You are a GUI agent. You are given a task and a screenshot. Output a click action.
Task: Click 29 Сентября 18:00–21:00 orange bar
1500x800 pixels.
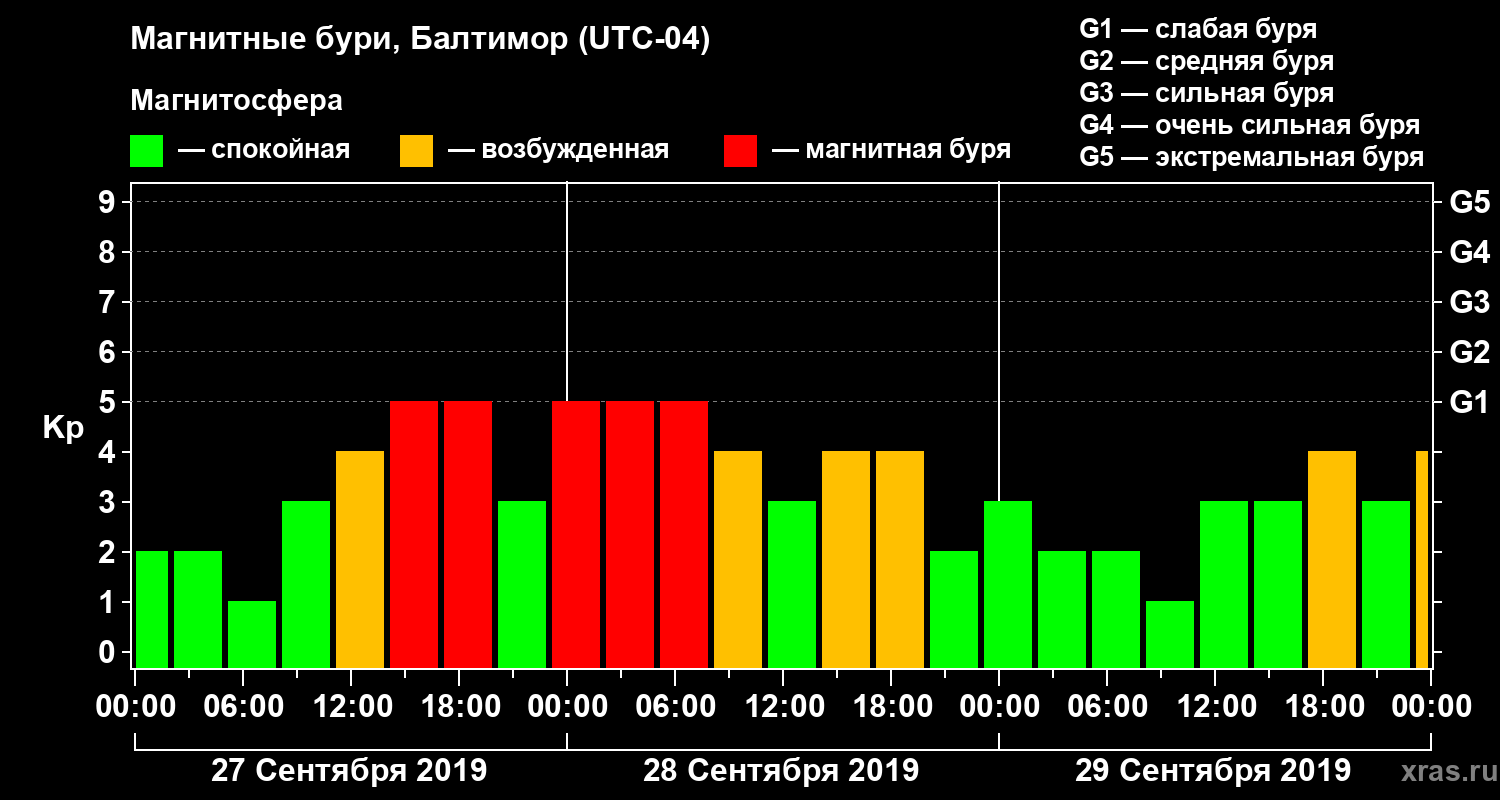pyautogui.click(x=1332, y=559)
